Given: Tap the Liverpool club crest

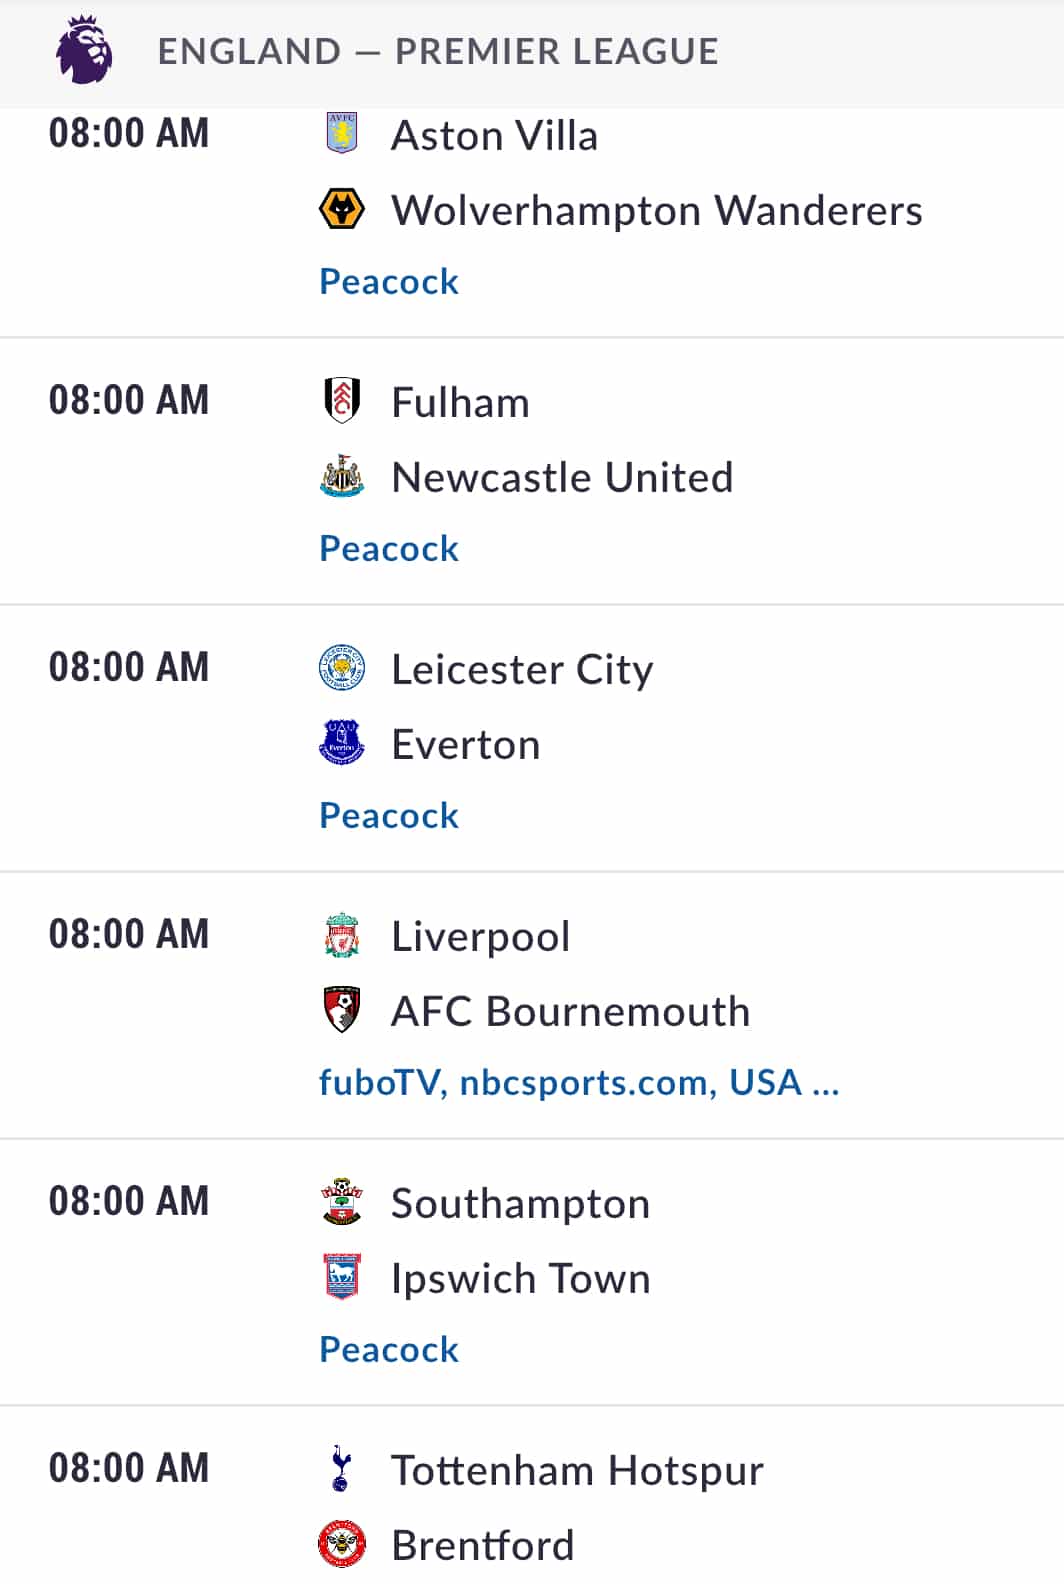Looking at the screenshot, I should click(342, 935).
